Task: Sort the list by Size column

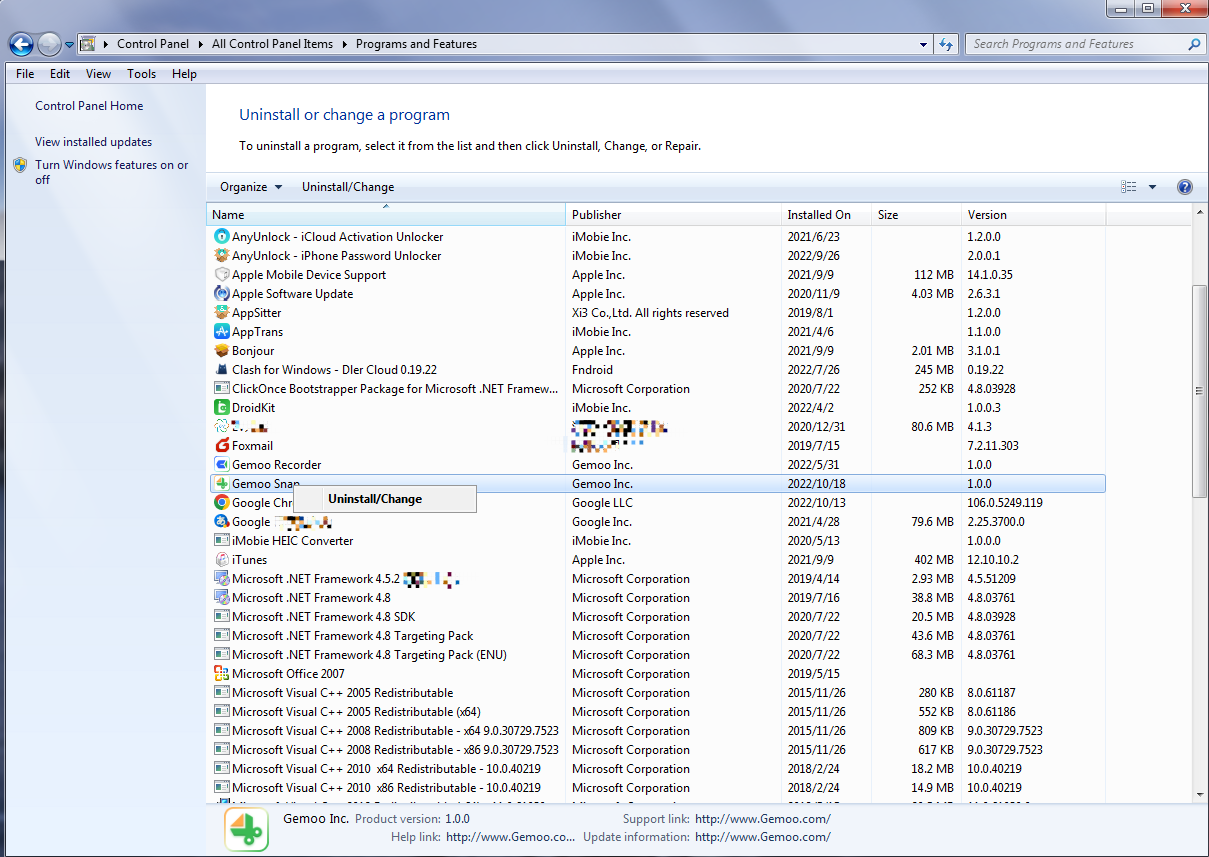Action: pos(916,215)
